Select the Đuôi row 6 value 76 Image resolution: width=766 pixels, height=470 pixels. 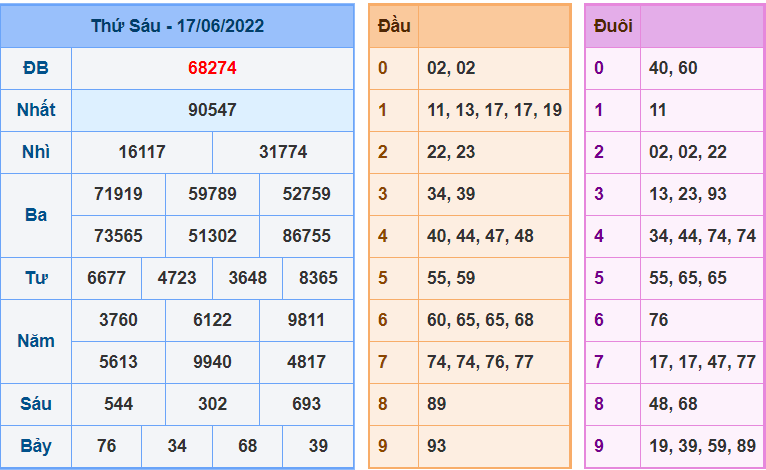659,320
